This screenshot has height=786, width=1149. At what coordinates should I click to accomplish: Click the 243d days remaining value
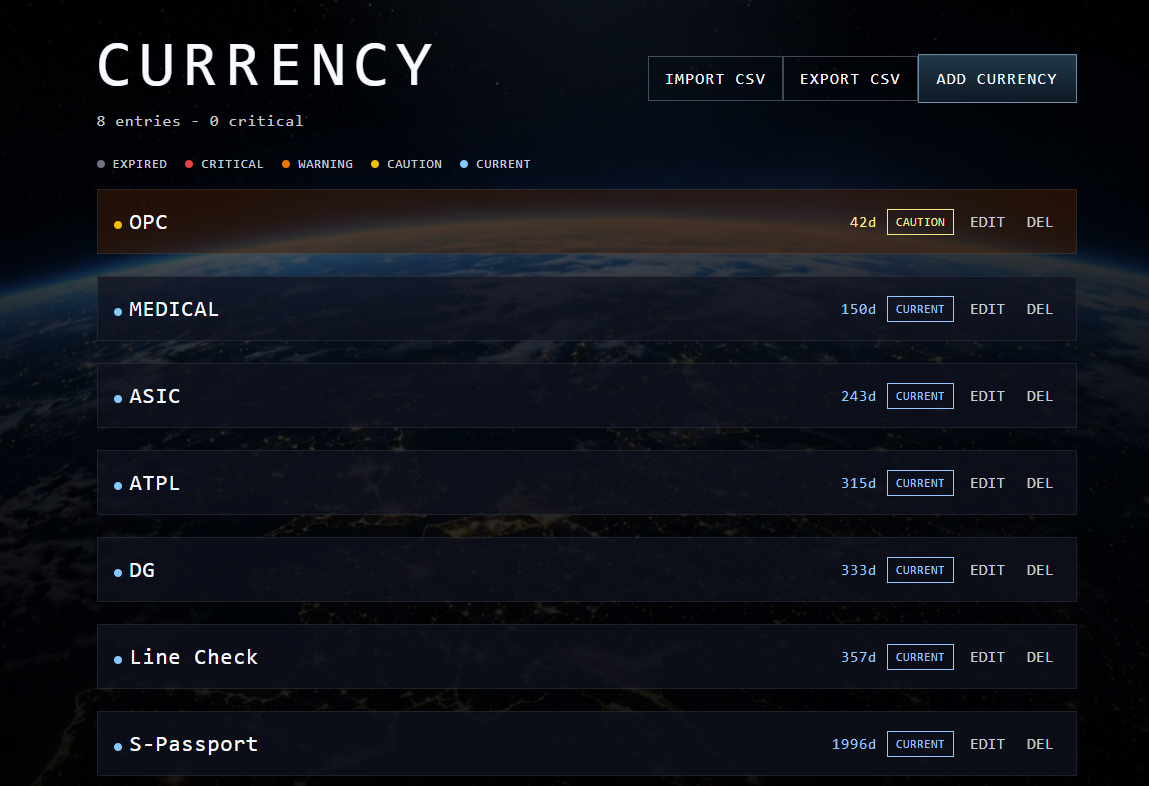pyautogui.click(x=858, y=396)
